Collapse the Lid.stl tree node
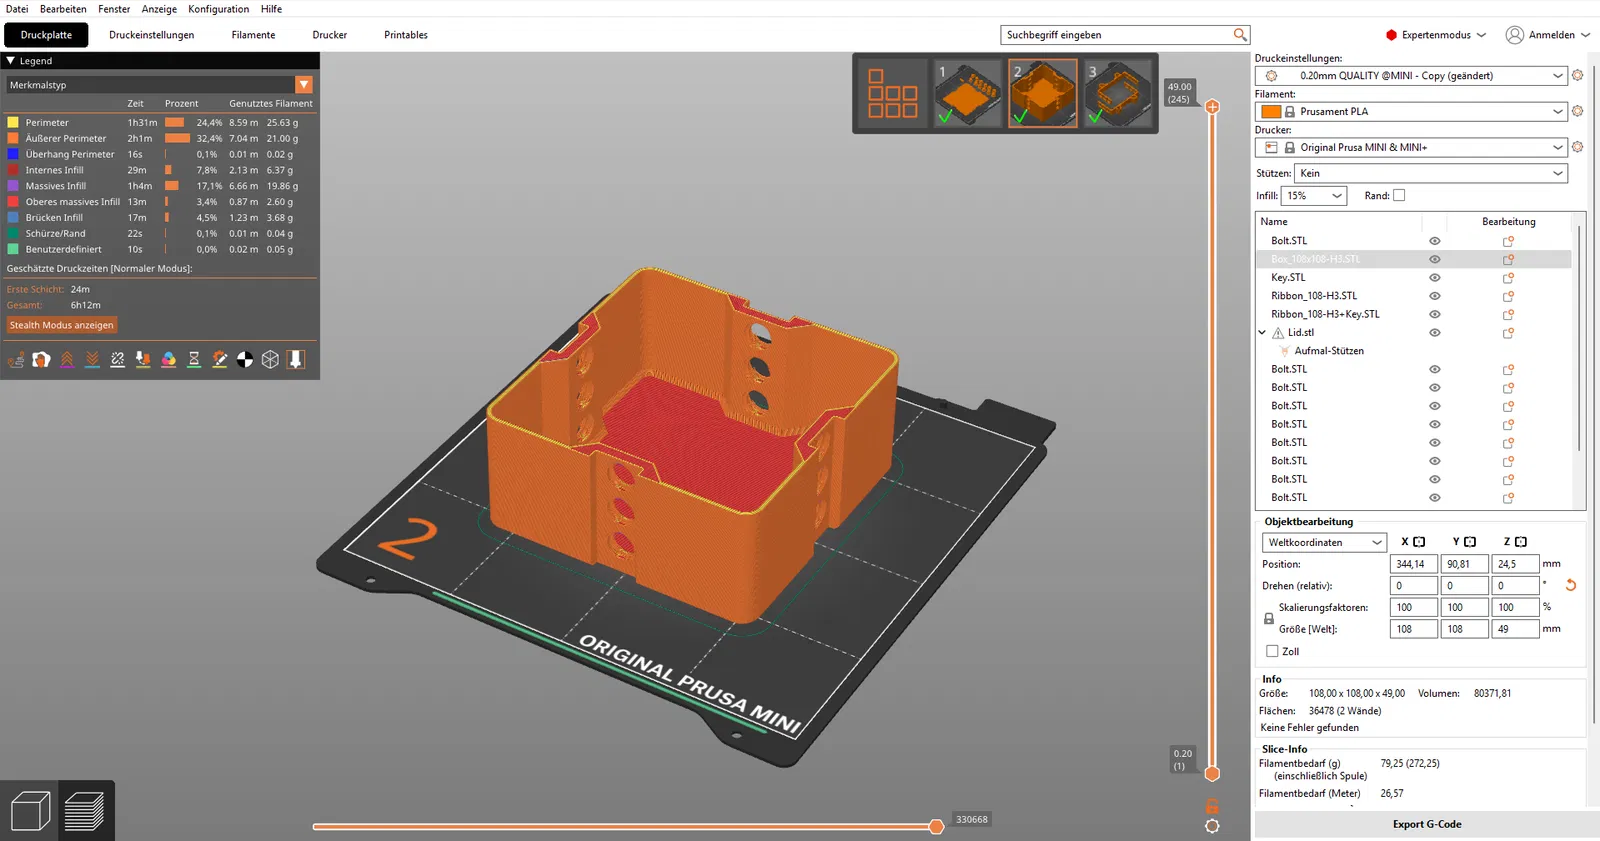 pyautogui.click(x=1262, y=333)
